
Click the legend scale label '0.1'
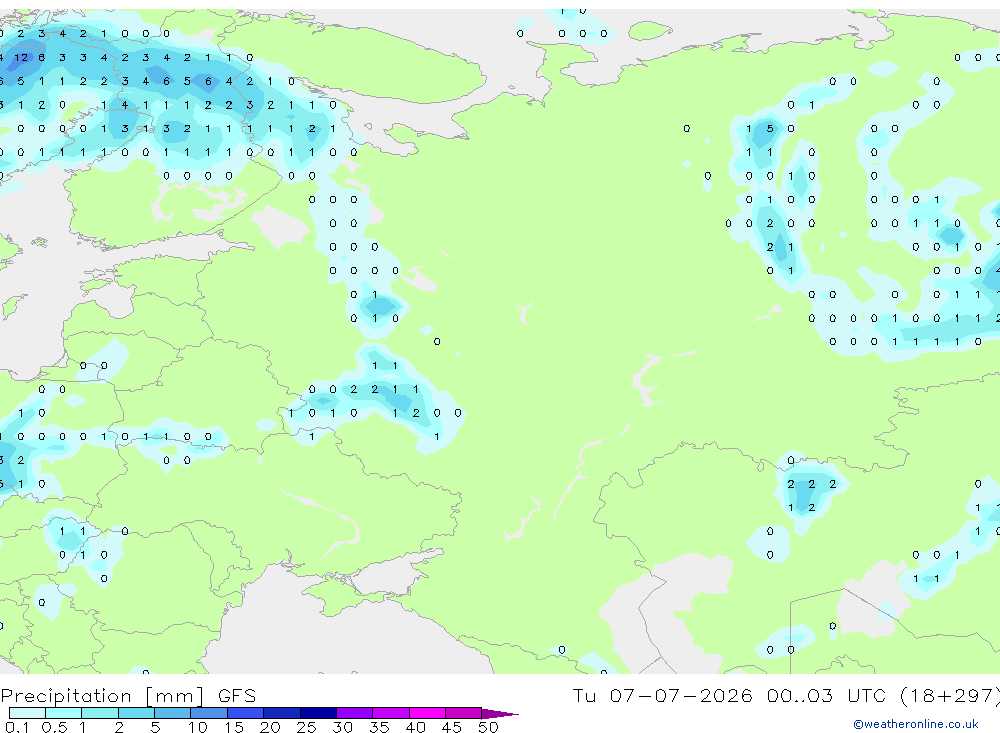tap(17, 727)
